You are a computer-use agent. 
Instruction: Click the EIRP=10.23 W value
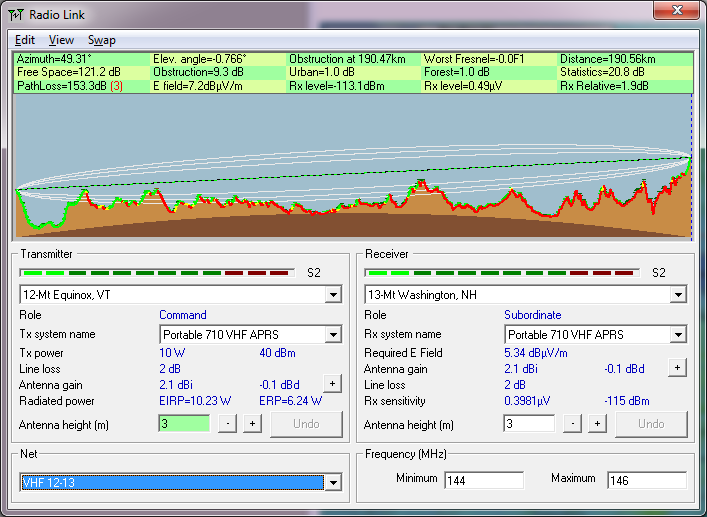[x=195, y=401]
